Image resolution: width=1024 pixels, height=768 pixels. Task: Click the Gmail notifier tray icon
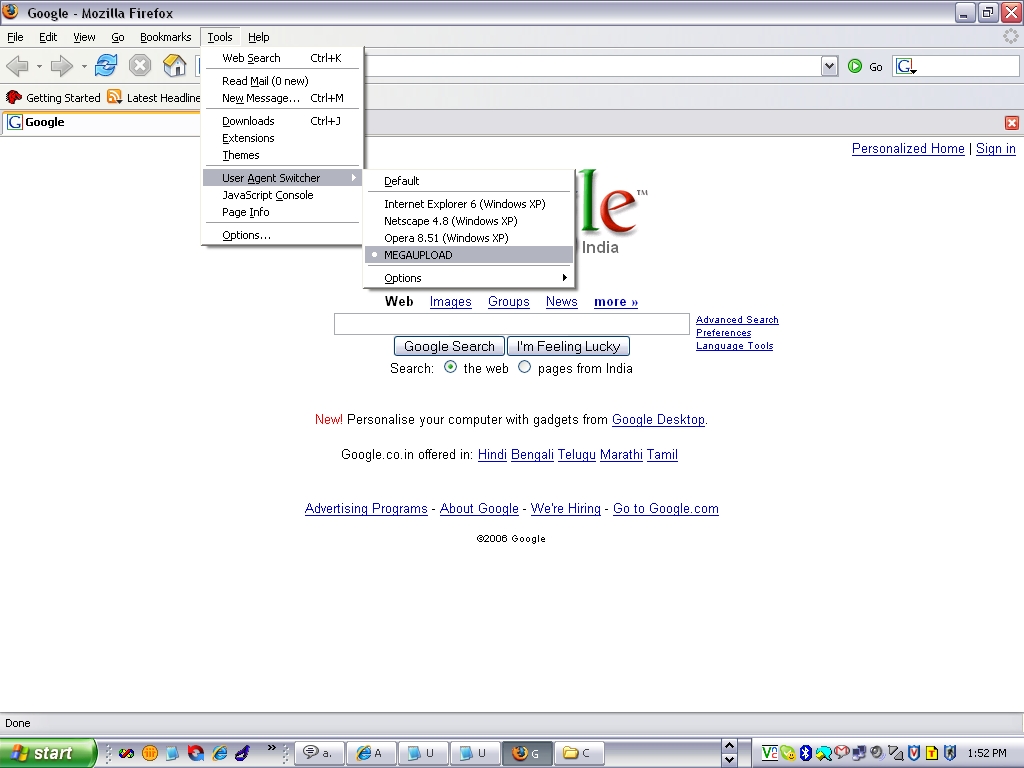(842, 753)
